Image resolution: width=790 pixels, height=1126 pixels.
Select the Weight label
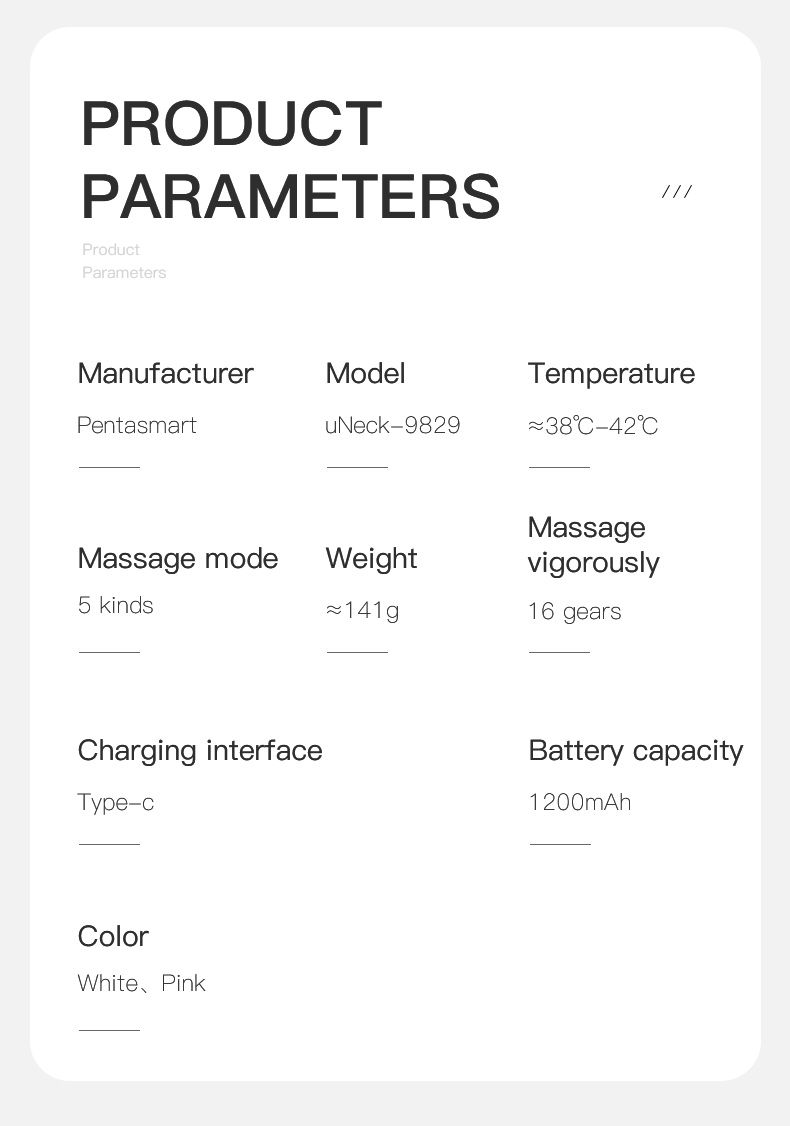tap(371, 559)
